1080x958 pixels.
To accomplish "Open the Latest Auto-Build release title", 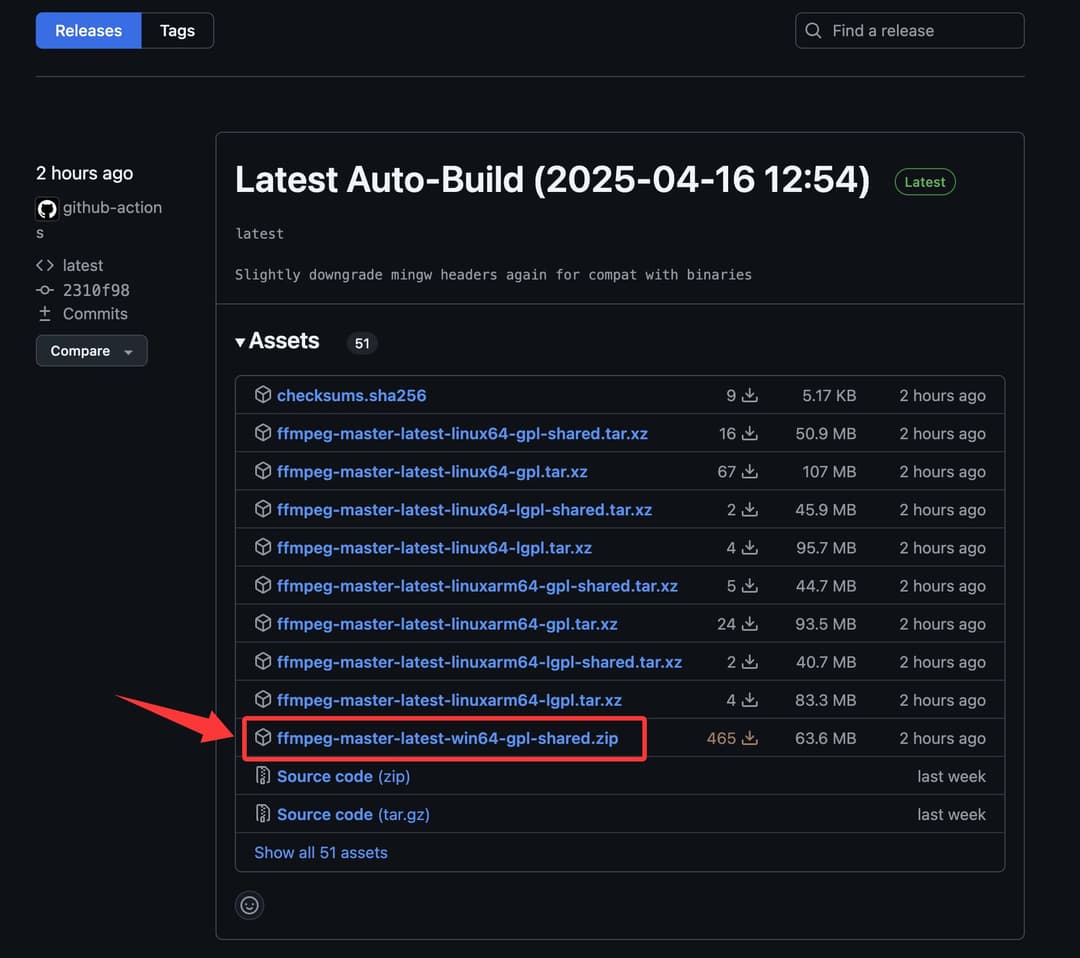I will 552,180.
